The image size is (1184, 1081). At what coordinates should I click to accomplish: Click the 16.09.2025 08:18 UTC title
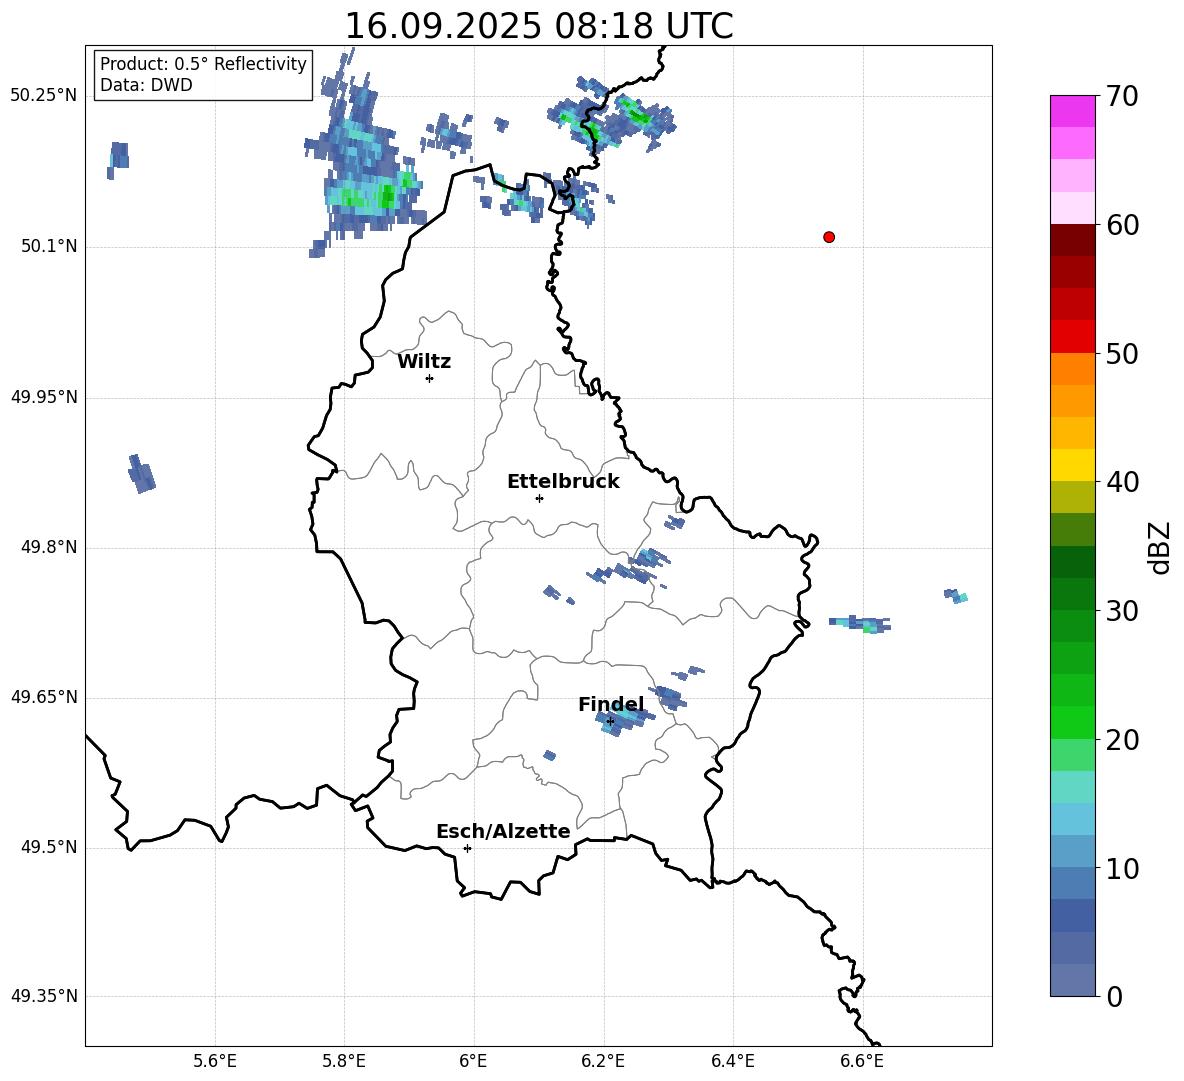point(539,26)
